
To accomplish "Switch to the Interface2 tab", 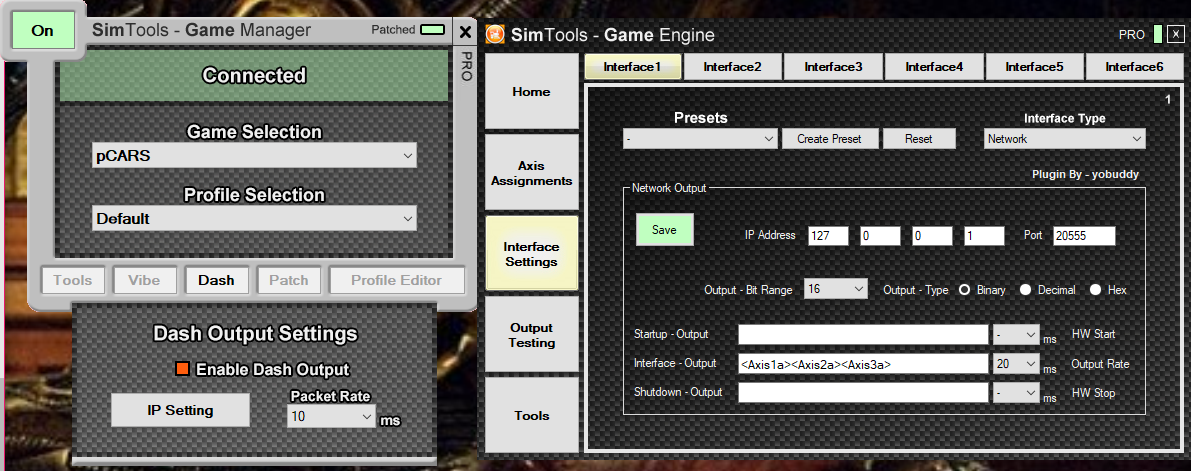I will (x=732, y=67).
